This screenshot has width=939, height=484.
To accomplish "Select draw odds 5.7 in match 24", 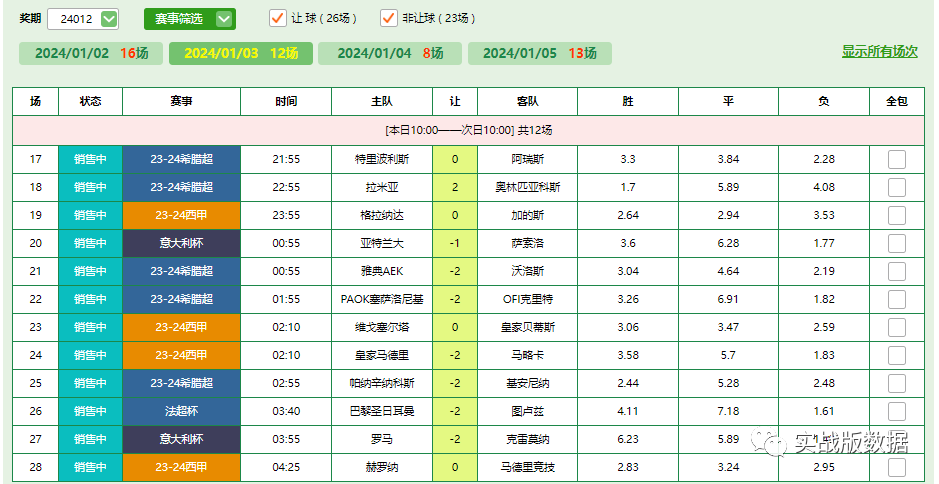I will pyautogui.click(x=728, y=355).
